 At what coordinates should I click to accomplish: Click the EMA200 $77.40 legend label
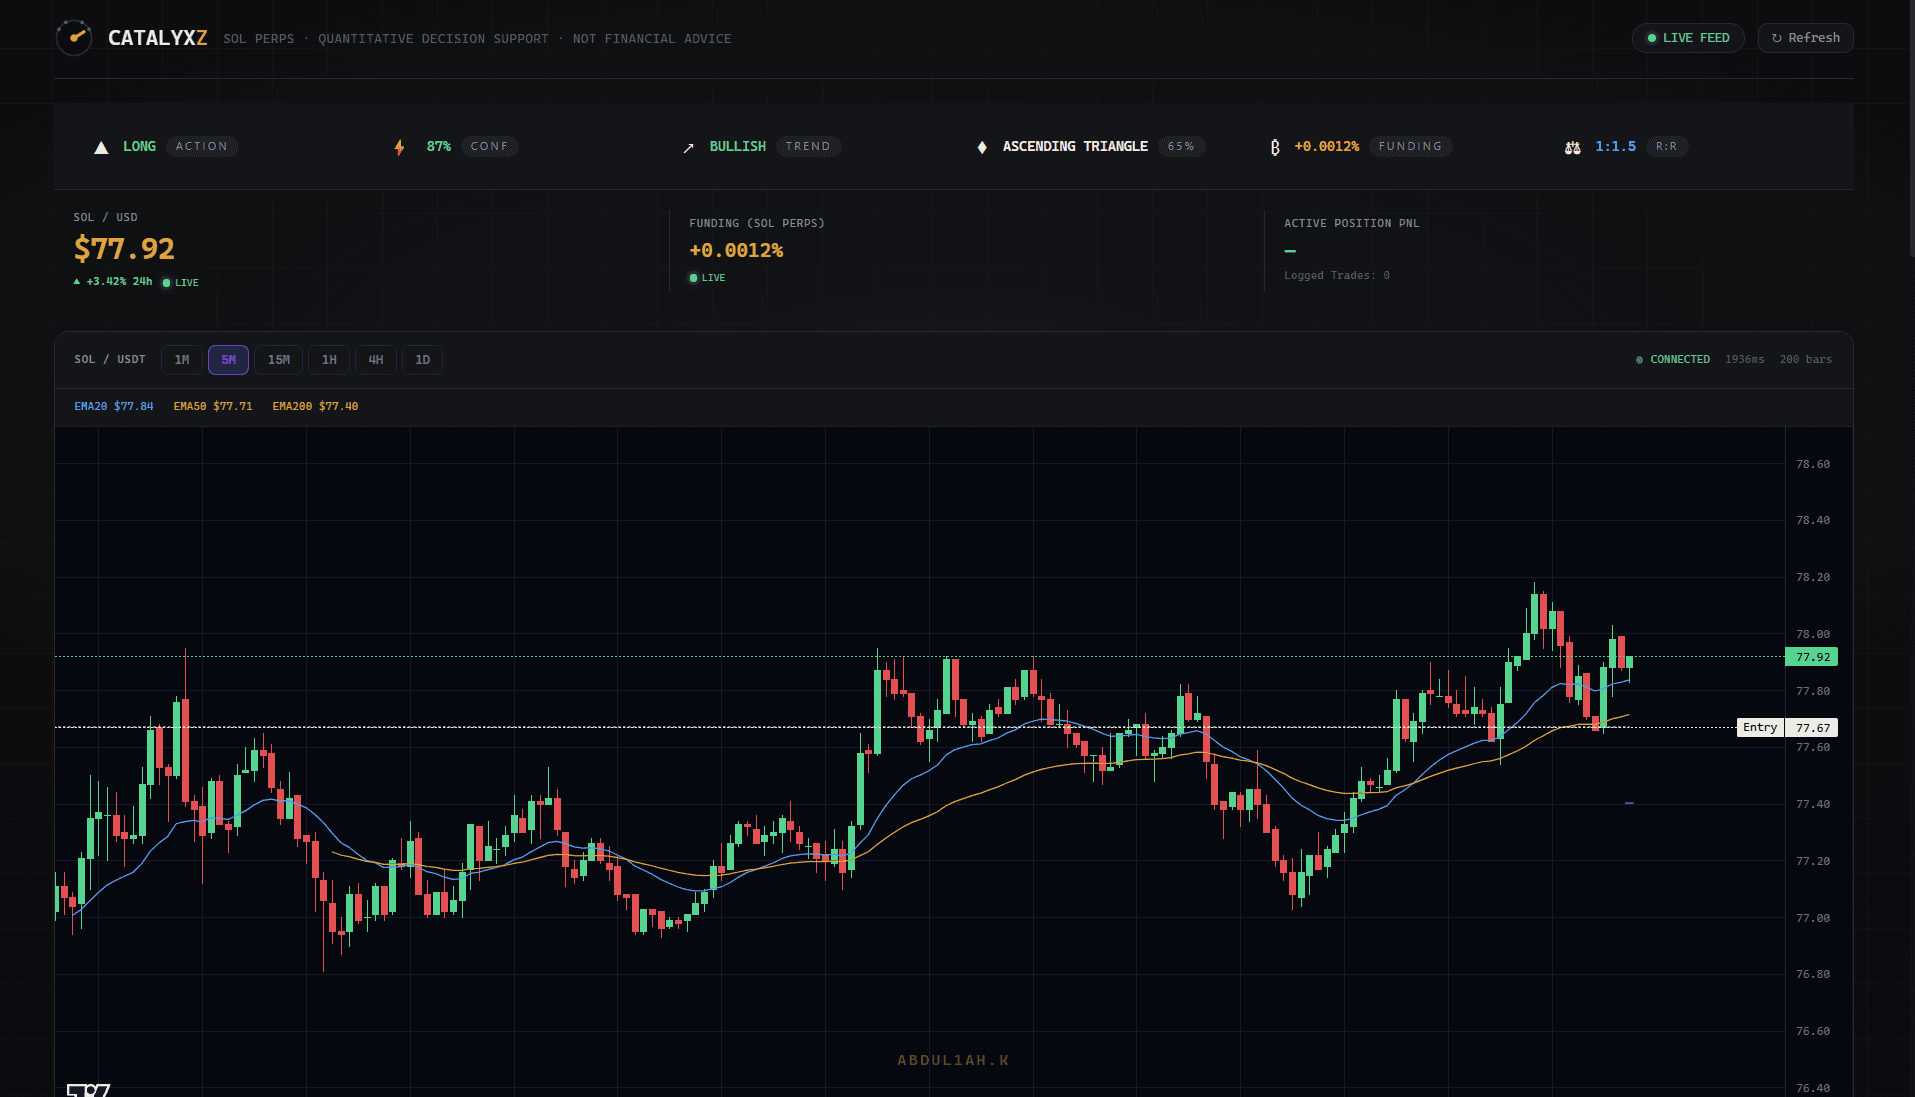point(315,407)
